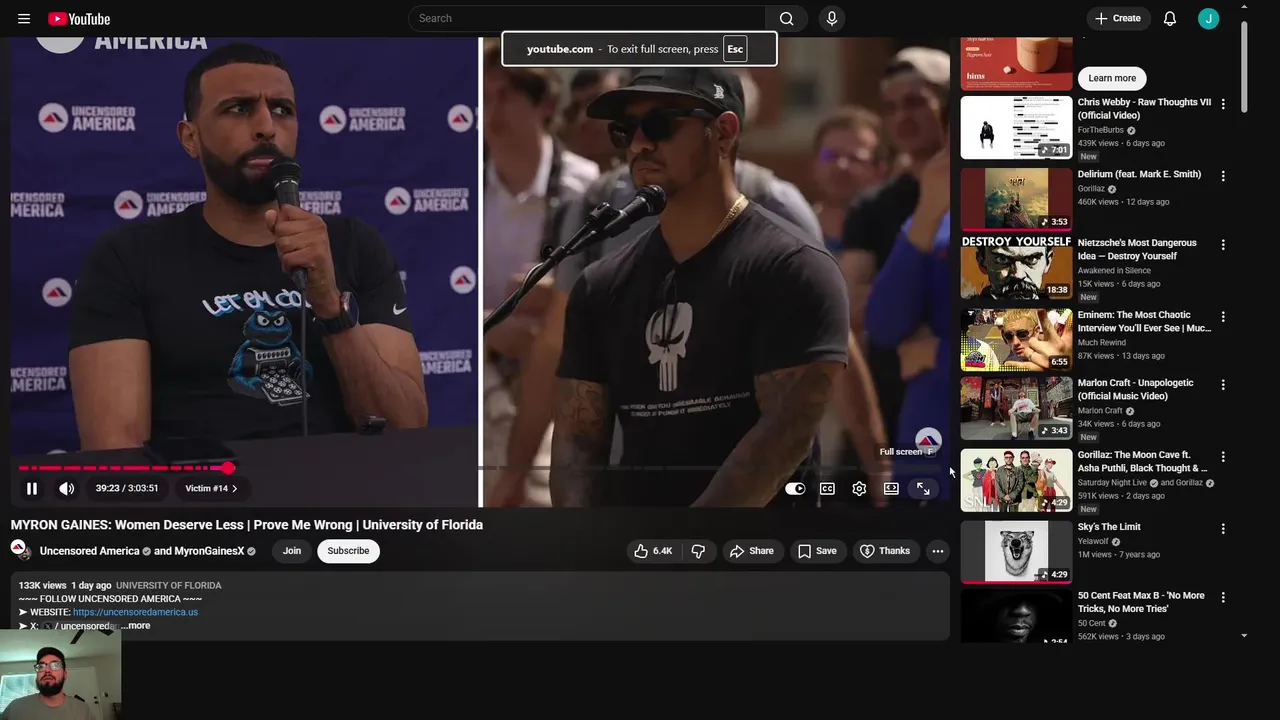Open options for Chris Webby video
Image resolution: width=1280 pixels, height=720 pixels.
pos(1222,104)
